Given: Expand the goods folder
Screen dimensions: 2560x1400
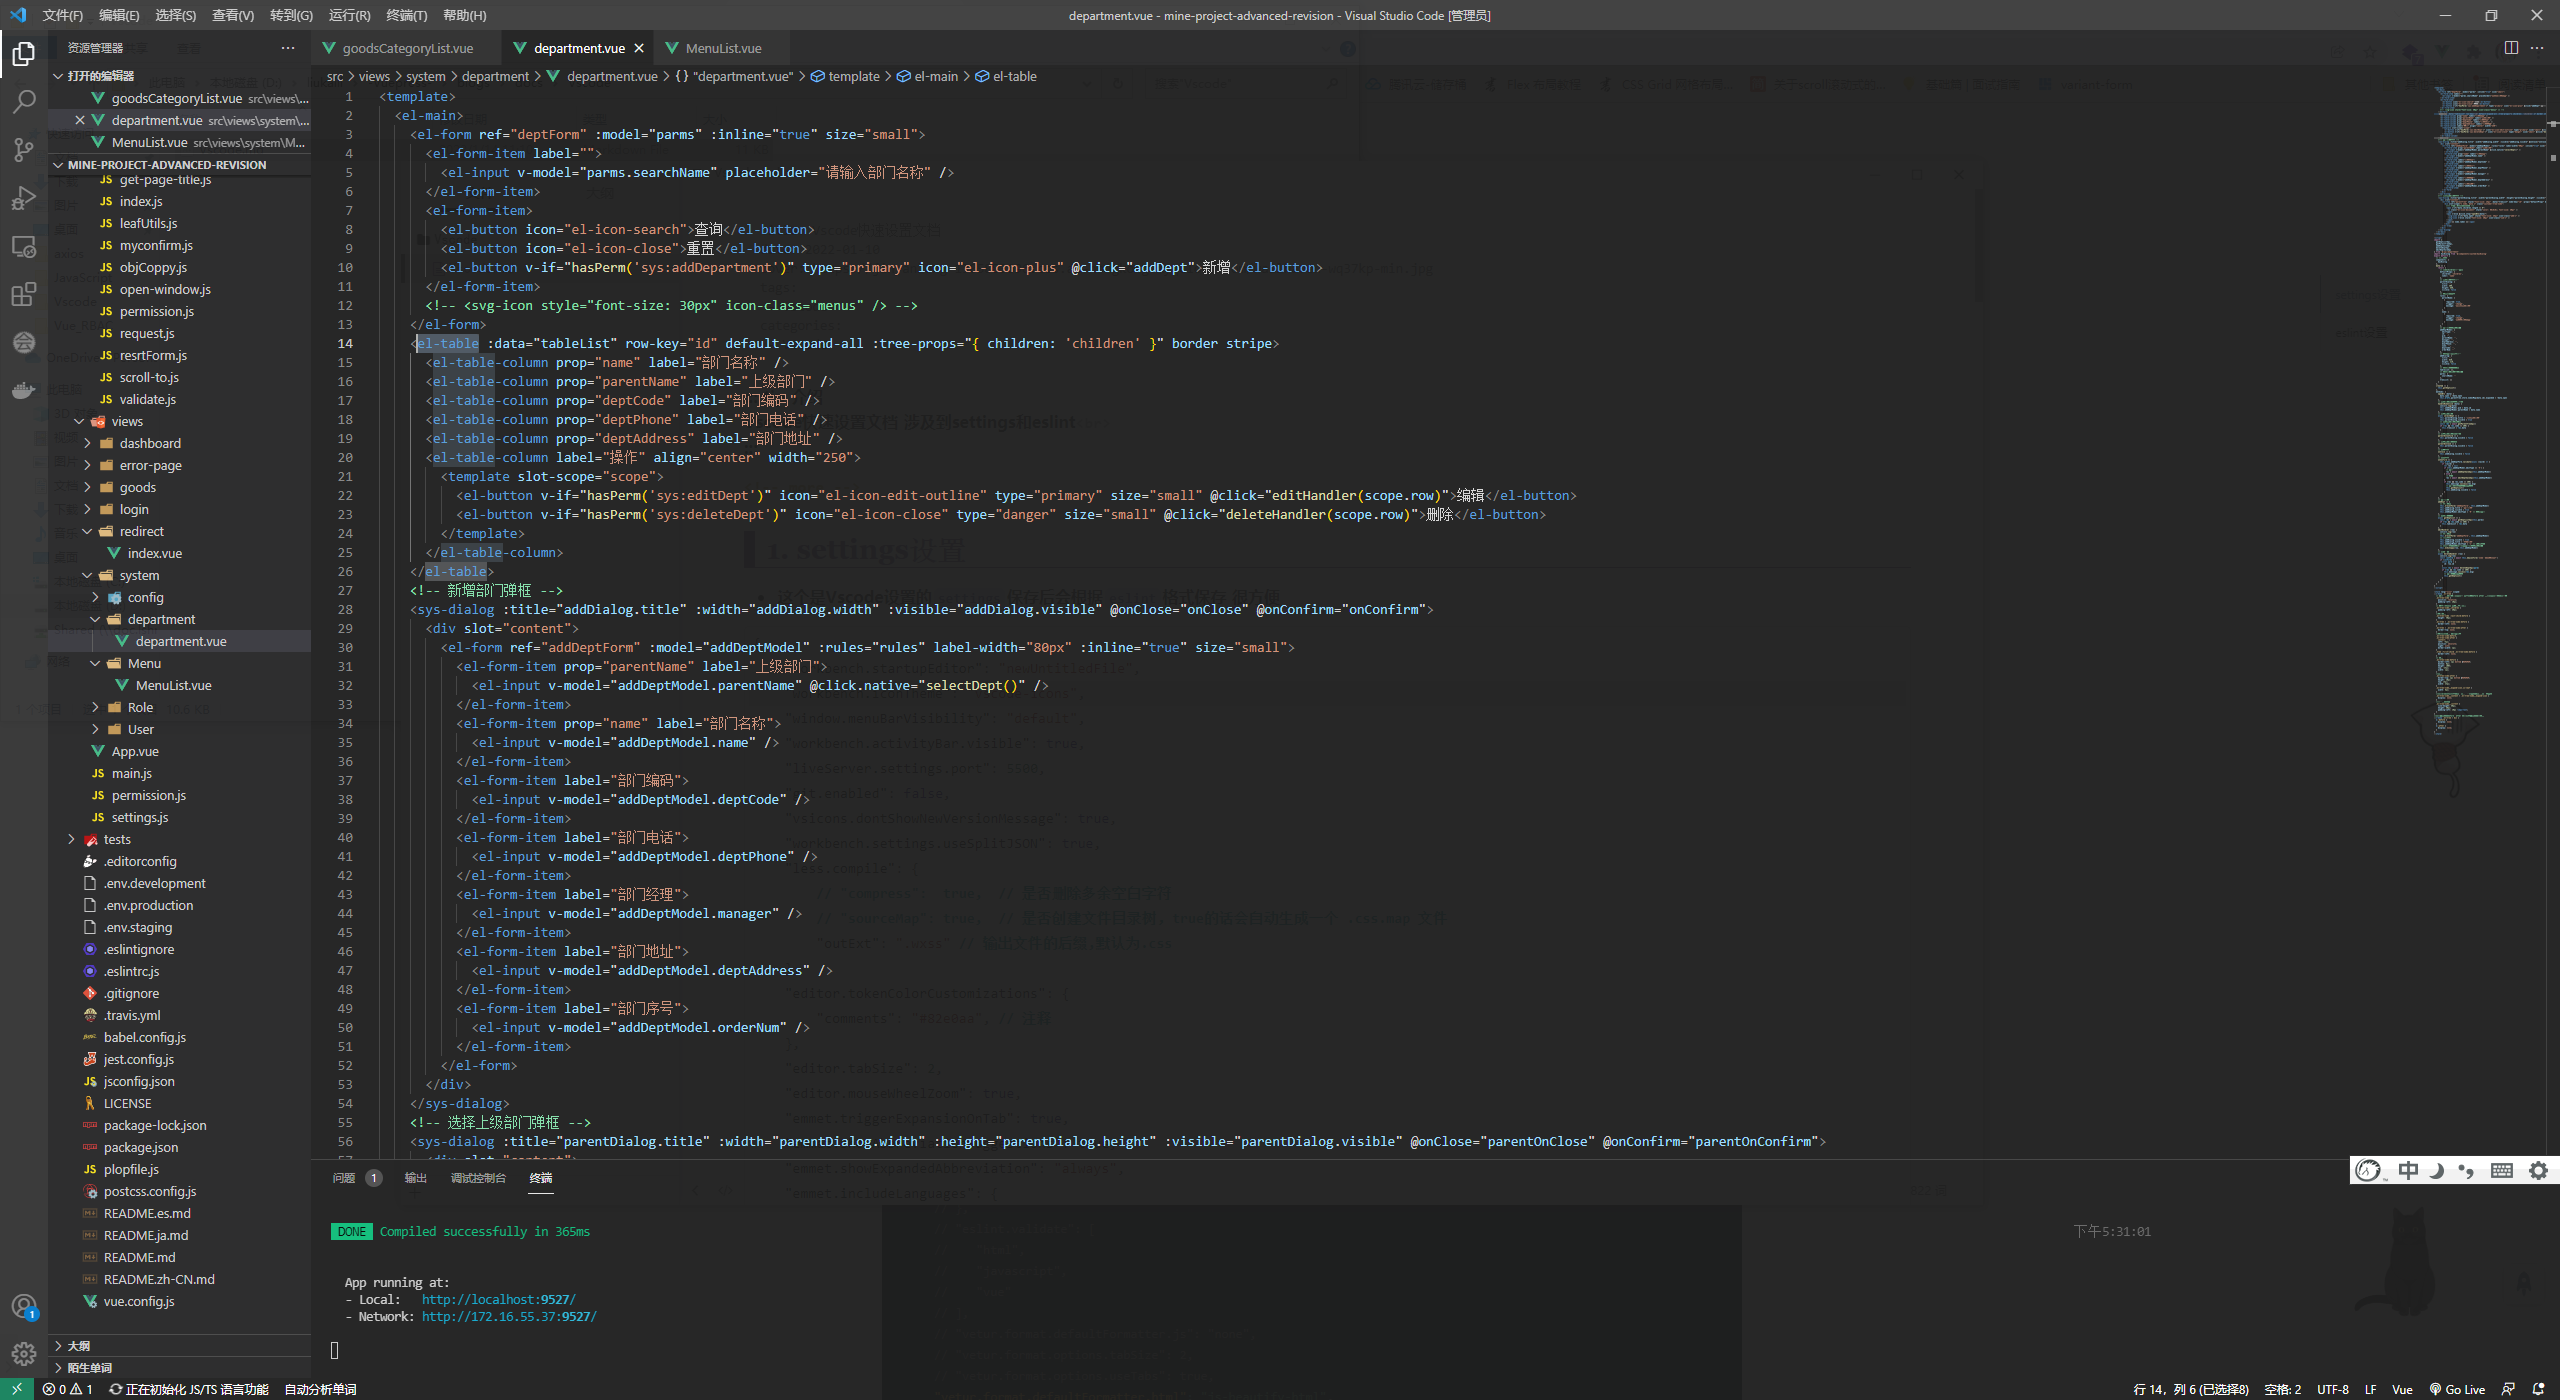Looking at the screenshot, I should 87,487.
